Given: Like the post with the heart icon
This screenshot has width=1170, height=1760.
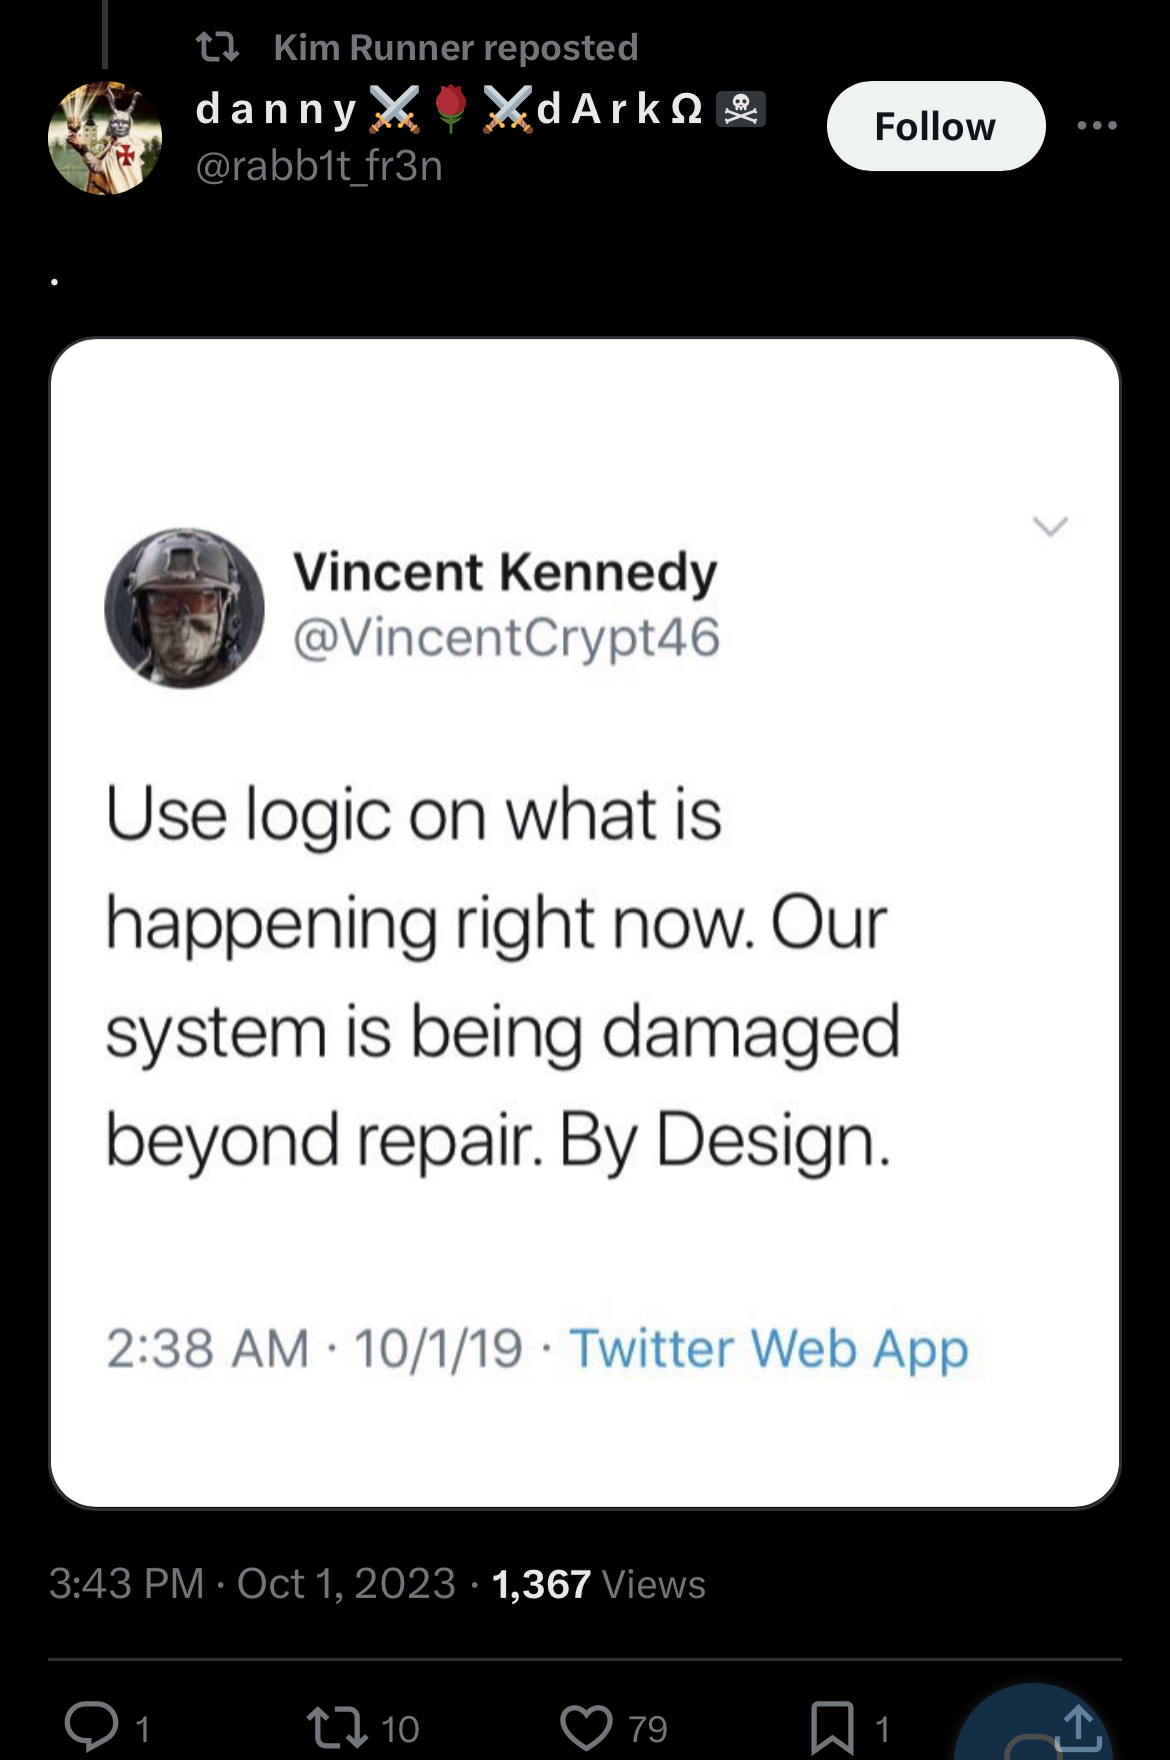Looking at the screenshot, I should [586, 1727].
